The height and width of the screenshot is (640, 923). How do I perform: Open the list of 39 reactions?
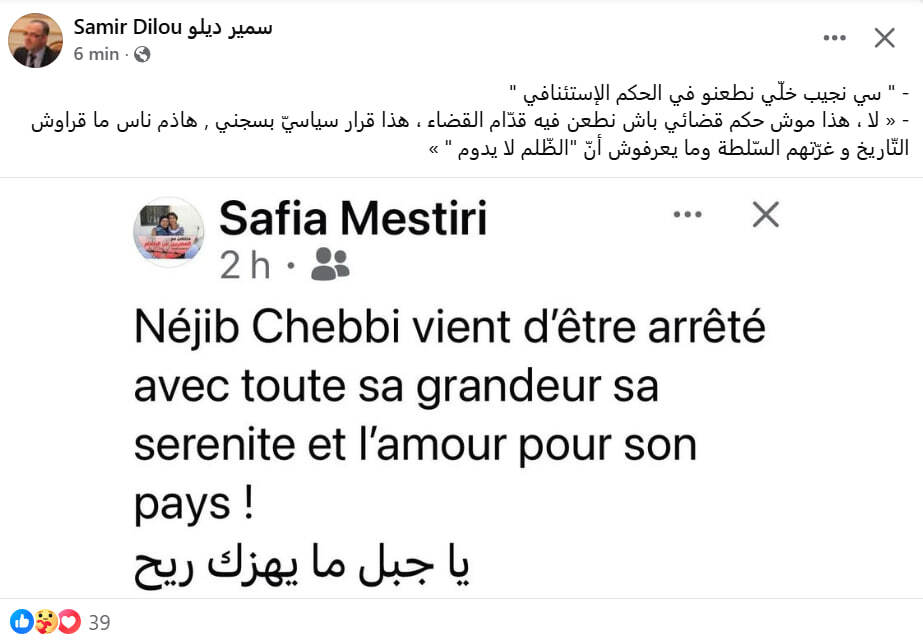[99, 623]
